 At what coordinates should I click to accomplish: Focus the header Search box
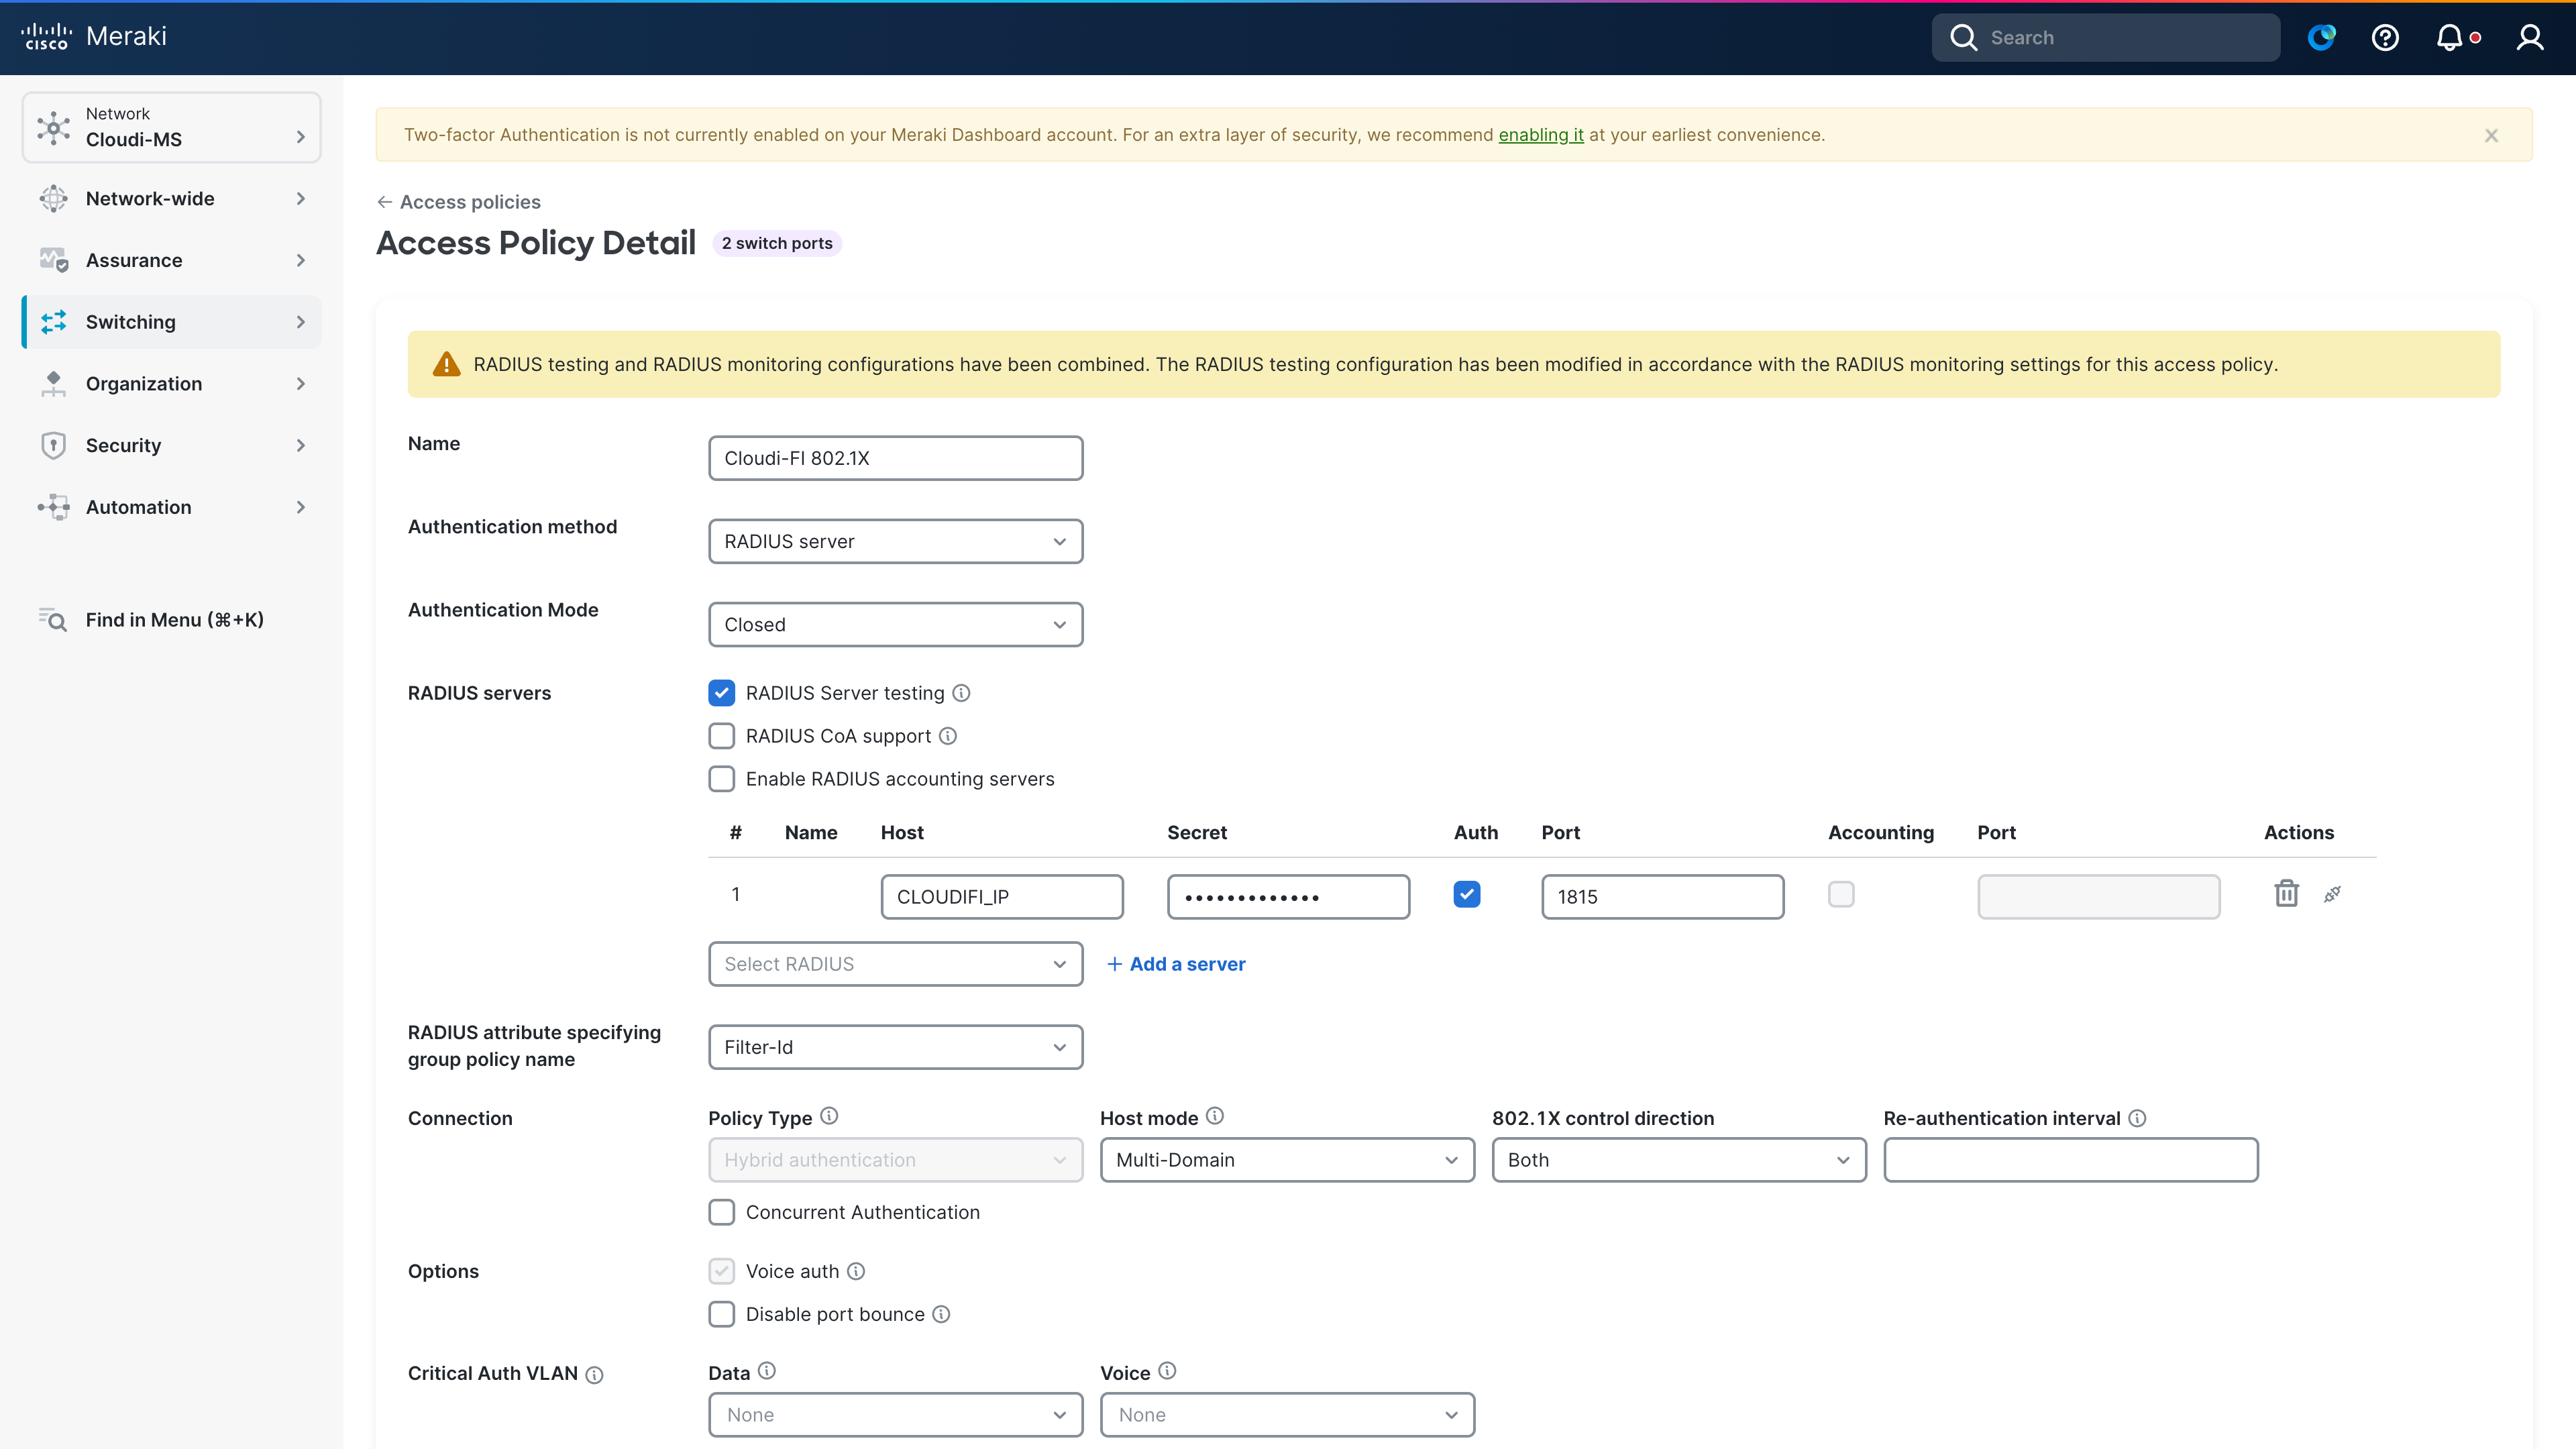coord(2106,37)
